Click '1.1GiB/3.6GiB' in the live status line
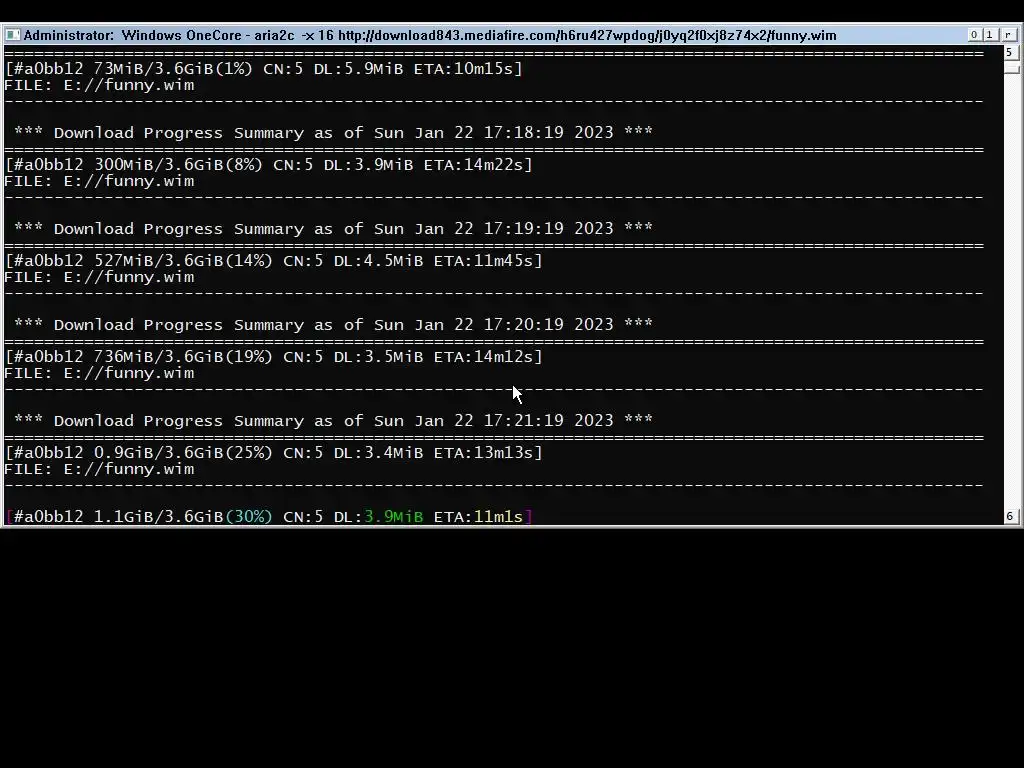 pos(159,517)
